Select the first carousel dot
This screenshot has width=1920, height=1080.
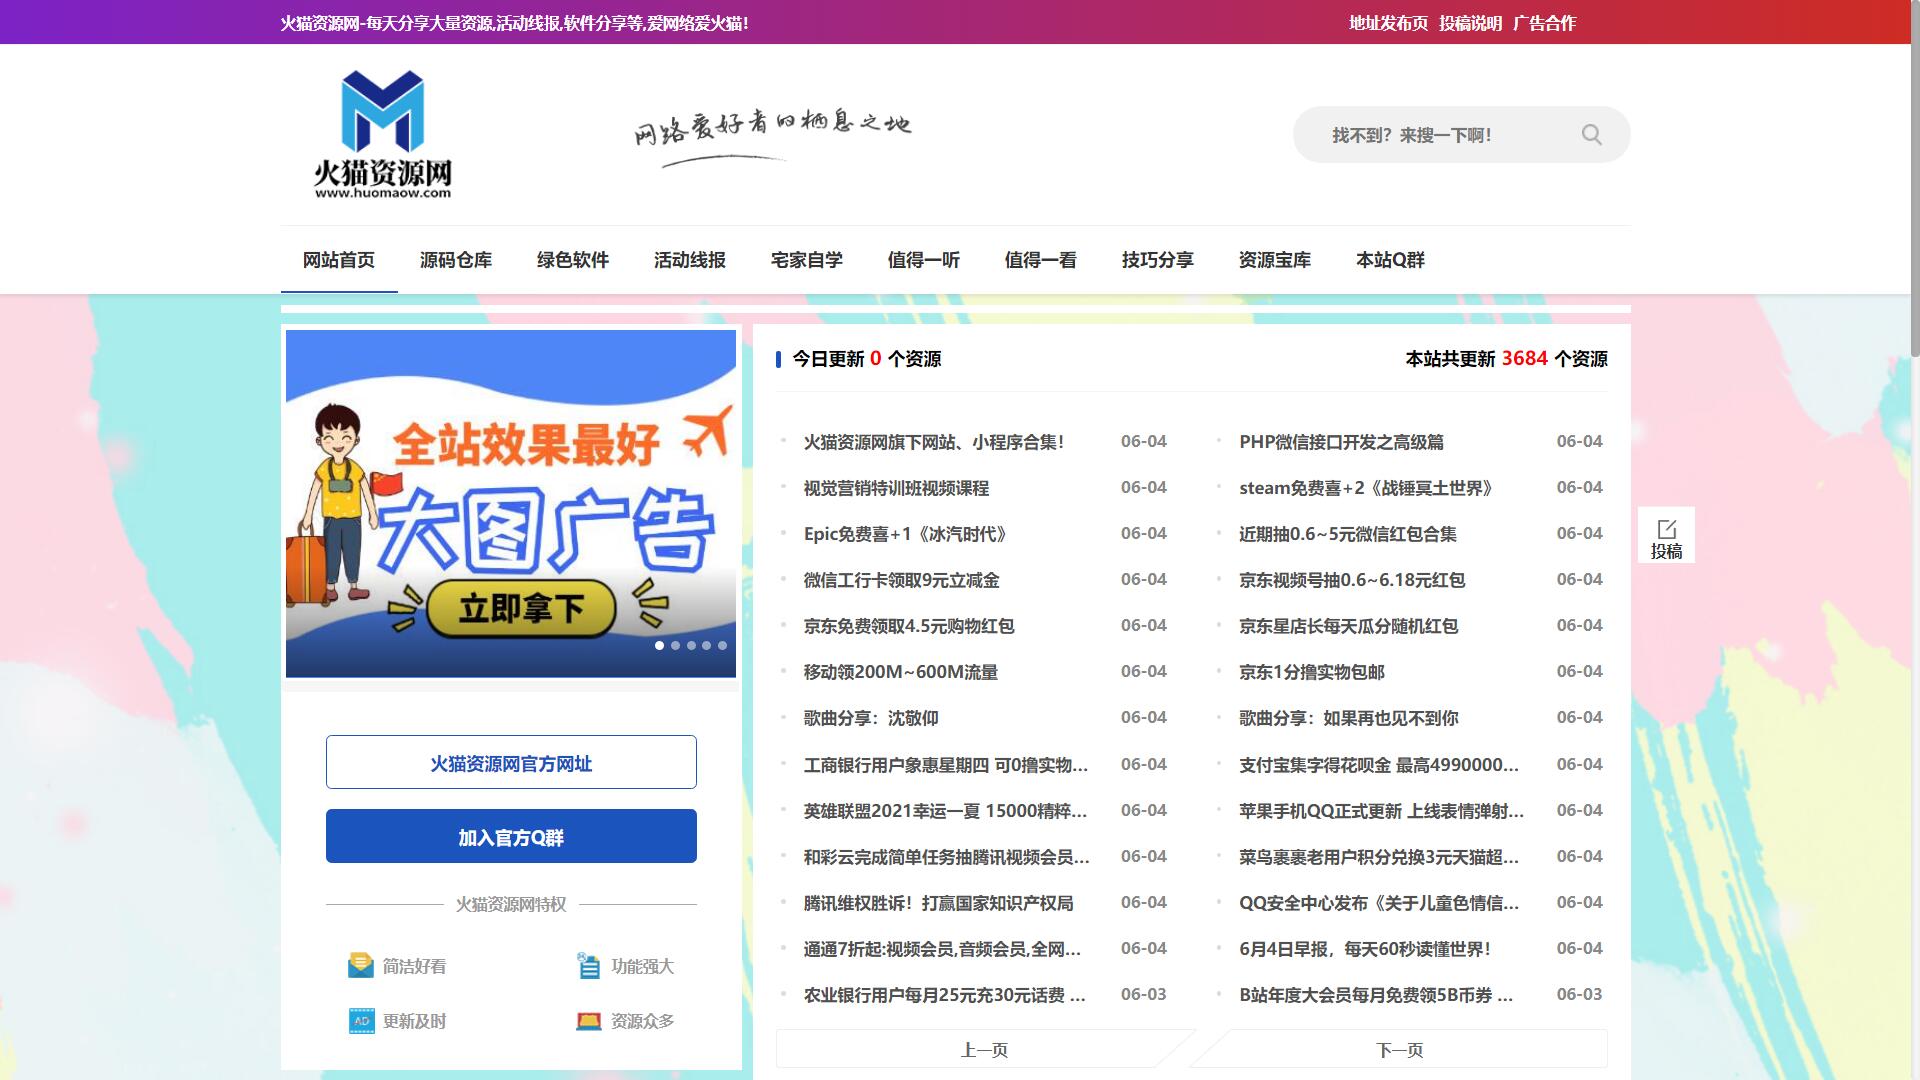tap(659, 646)
